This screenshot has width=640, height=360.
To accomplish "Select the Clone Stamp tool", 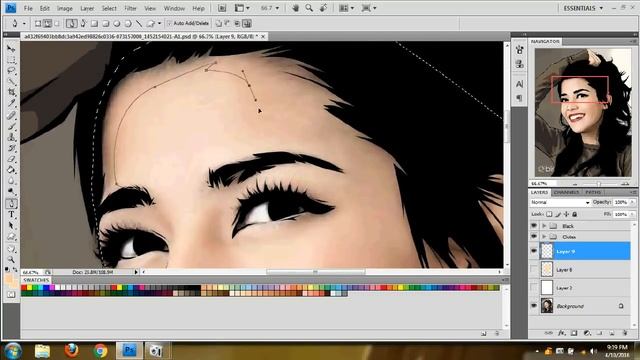I will tap(11, 137).
